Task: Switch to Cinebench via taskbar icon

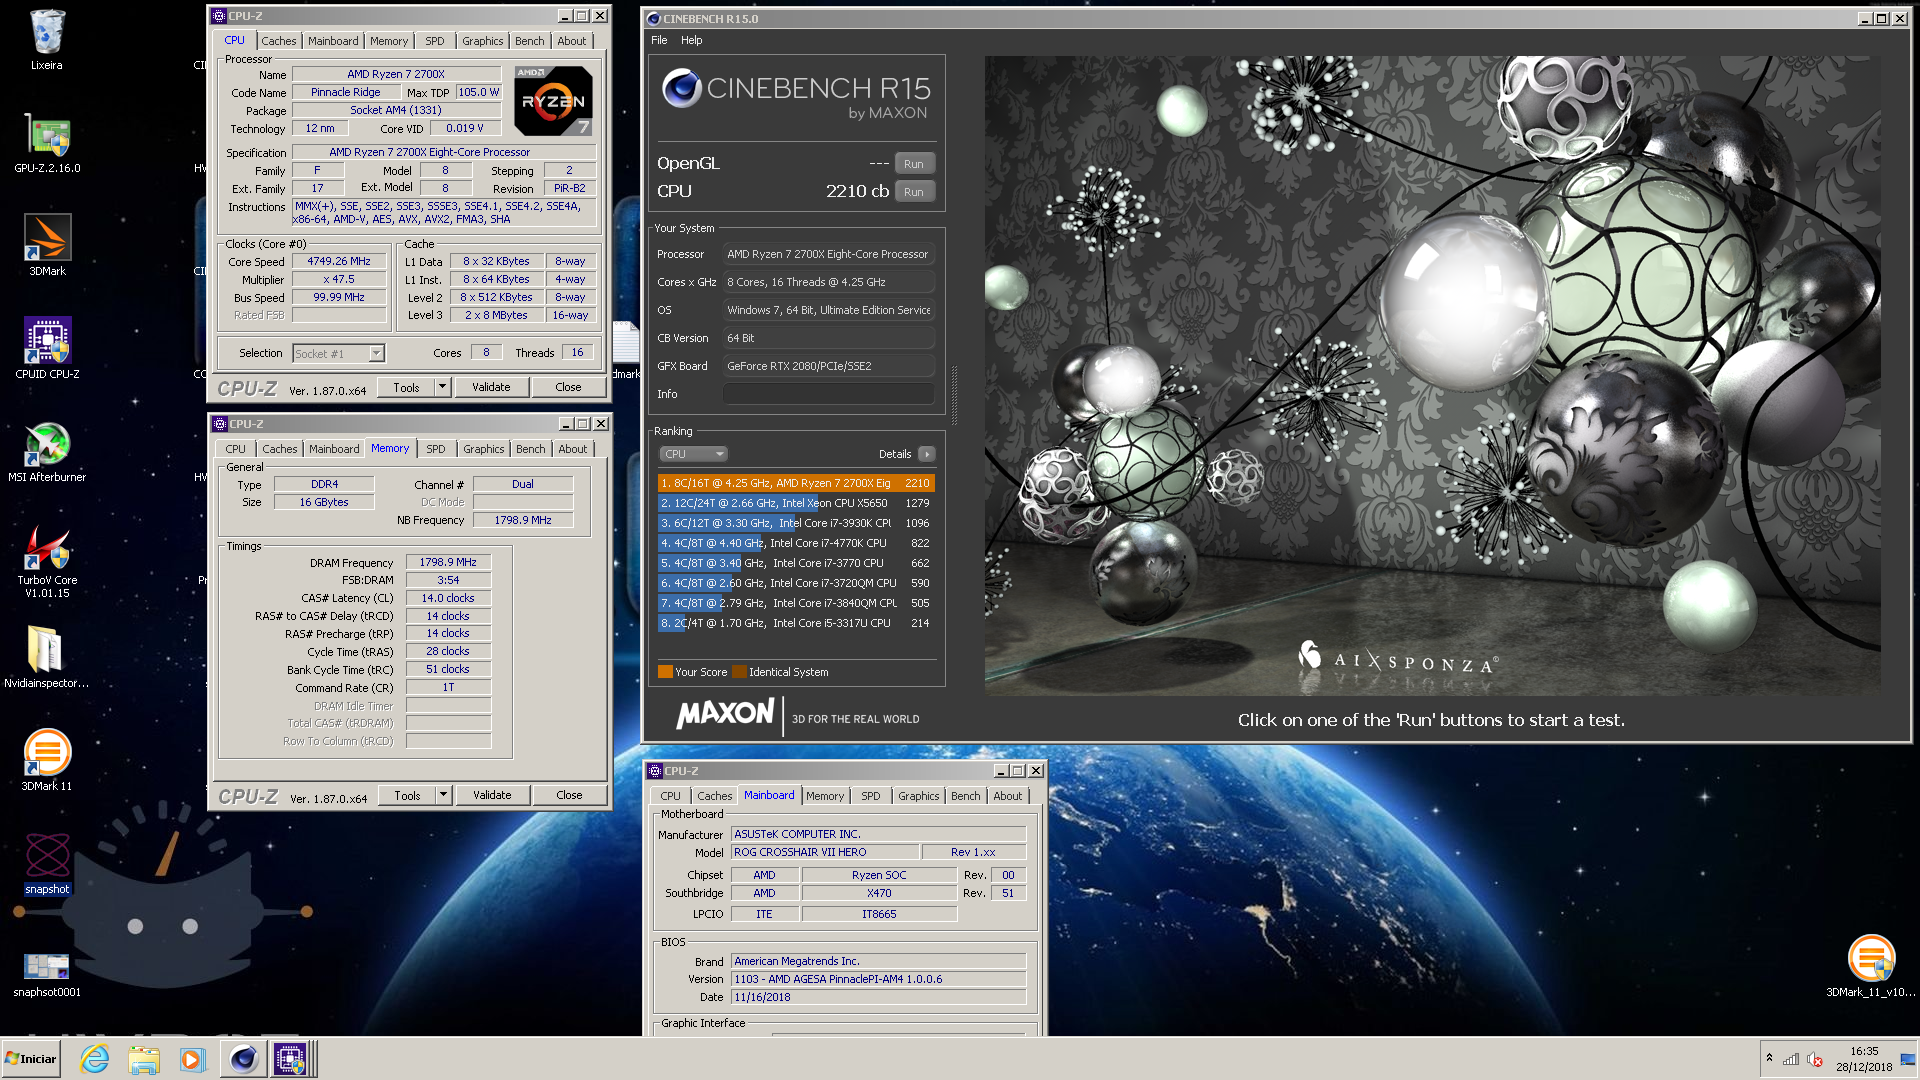Action: [243, 1059]
